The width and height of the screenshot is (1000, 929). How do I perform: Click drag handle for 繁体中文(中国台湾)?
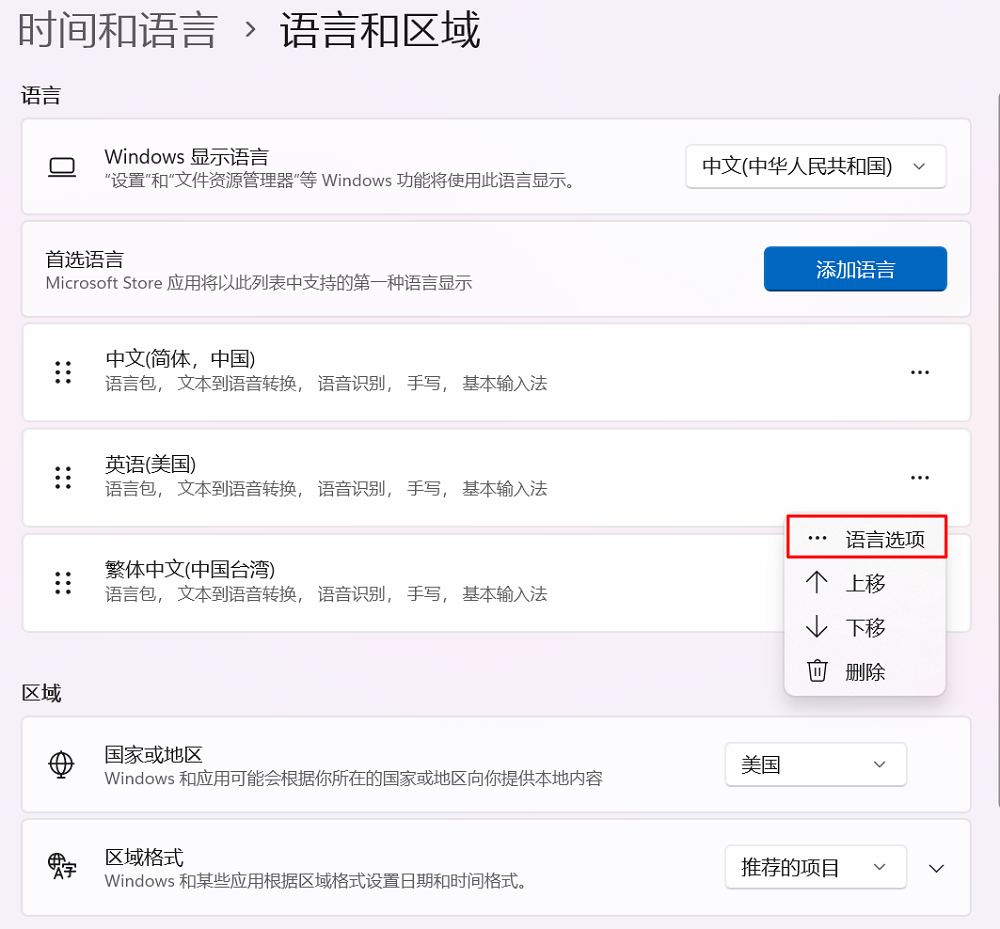pyautogui.click(x=63, y=582)
